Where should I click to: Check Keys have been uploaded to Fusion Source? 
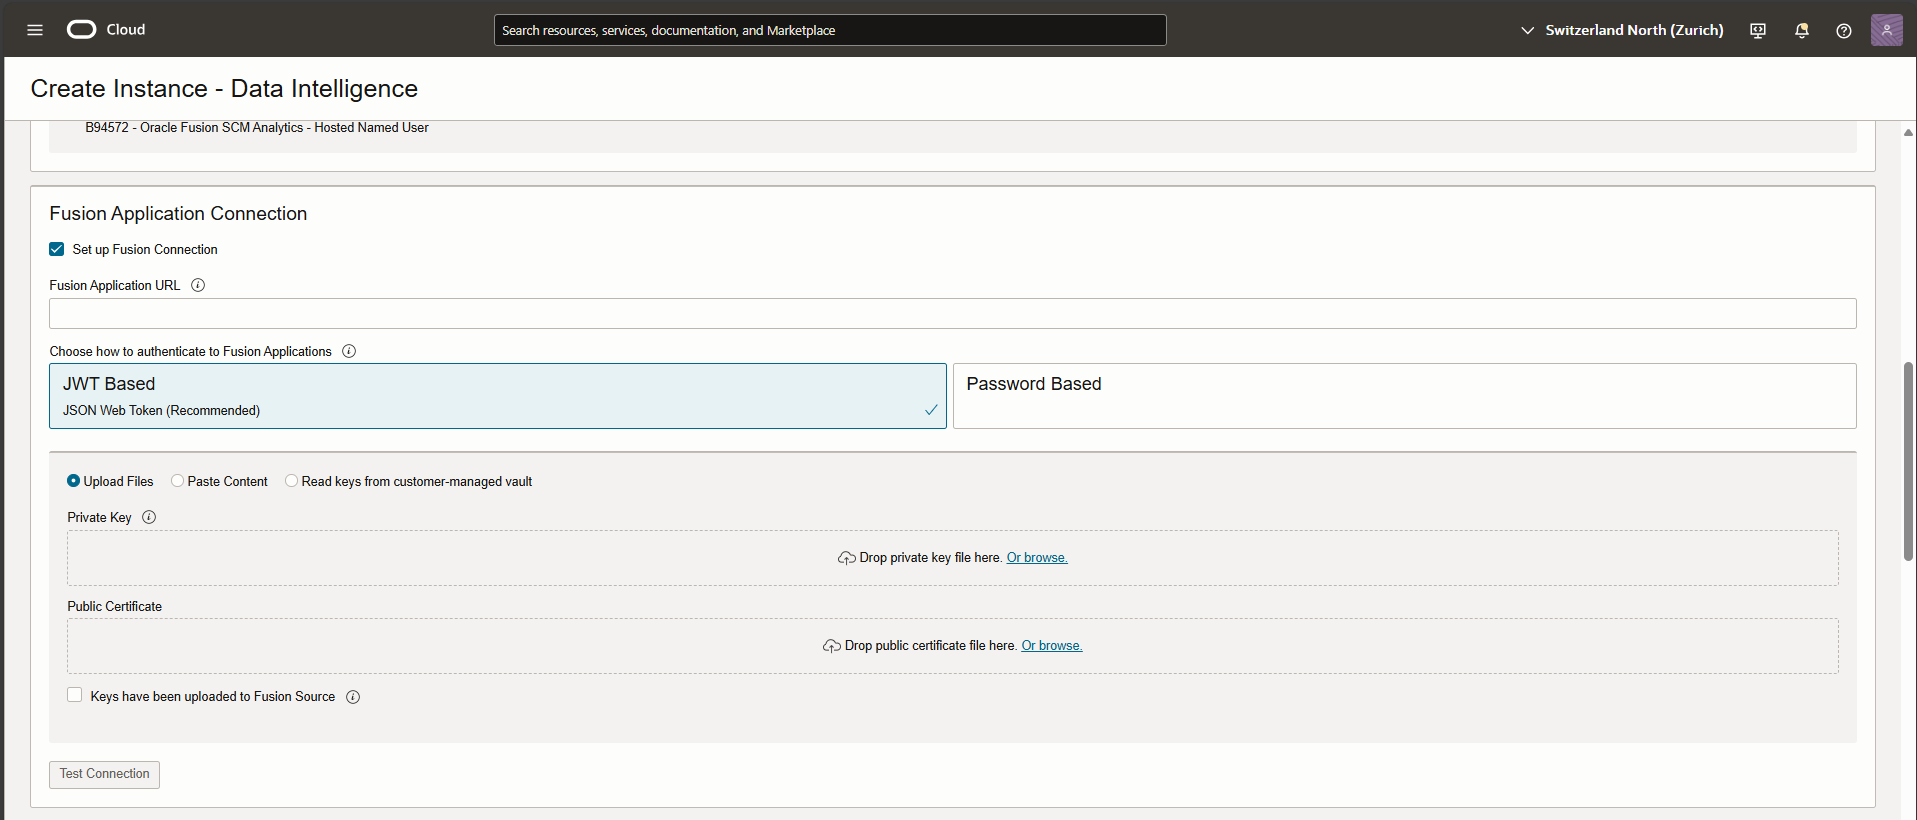pyautogui.click(x=75, y=695)
